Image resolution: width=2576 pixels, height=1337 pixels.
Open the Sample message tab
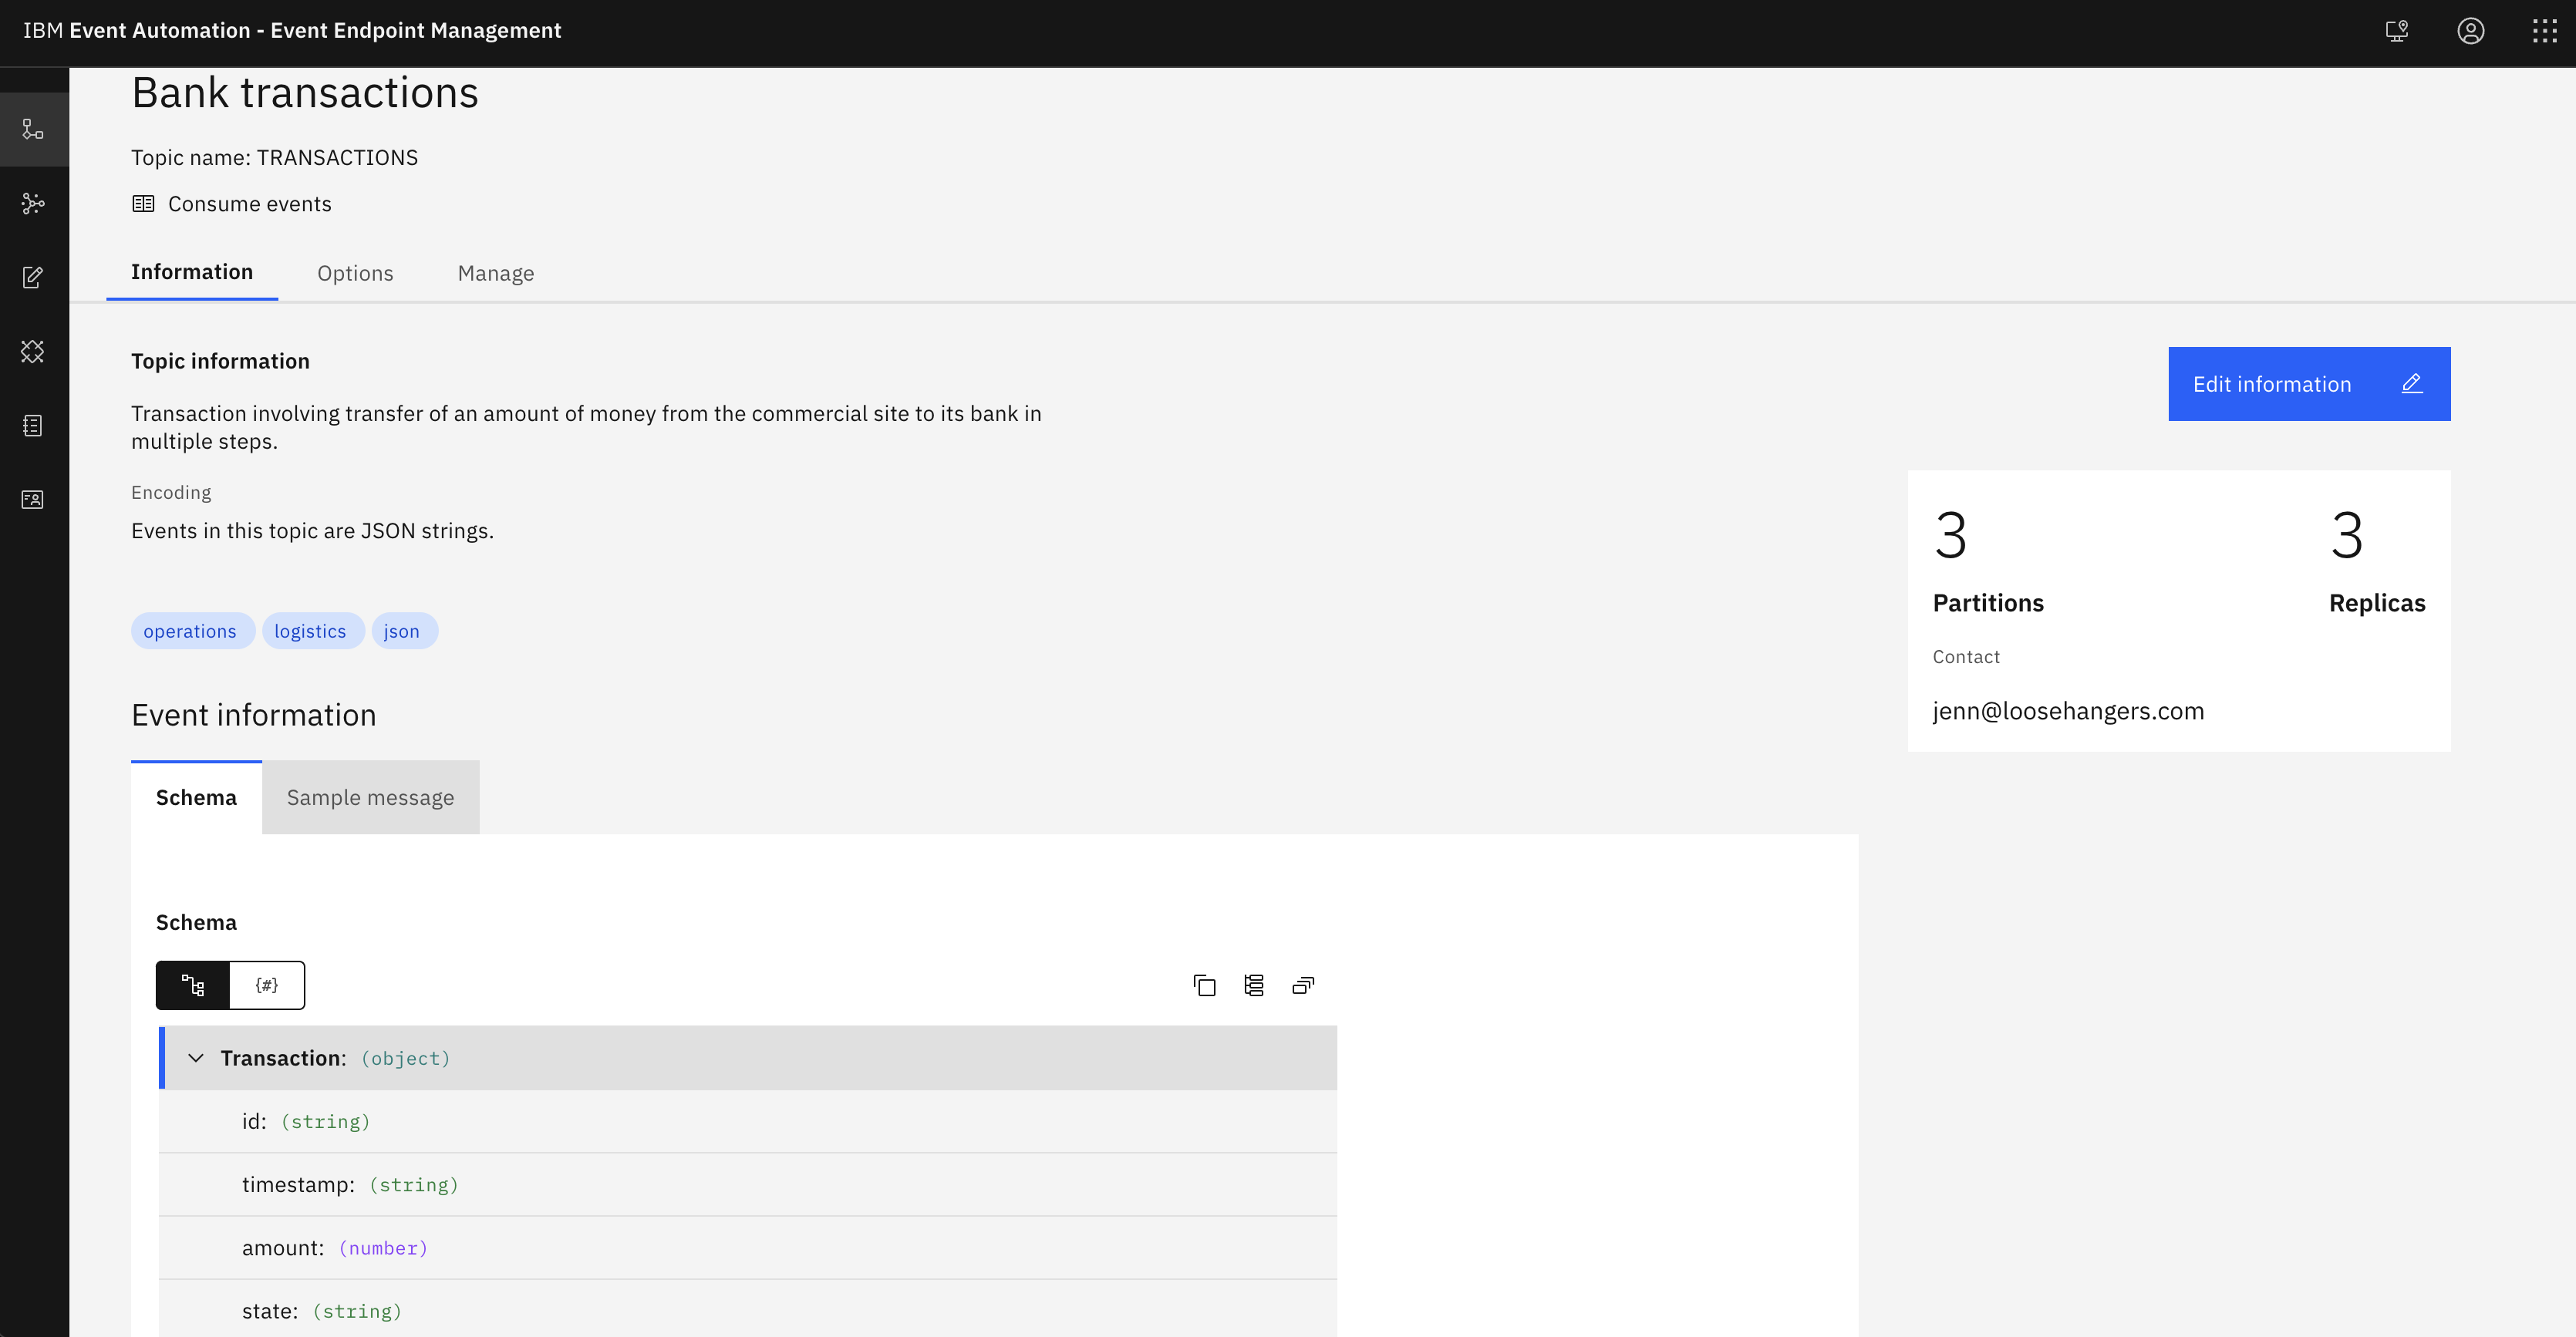pyautogui.click(x=370, y=797)
